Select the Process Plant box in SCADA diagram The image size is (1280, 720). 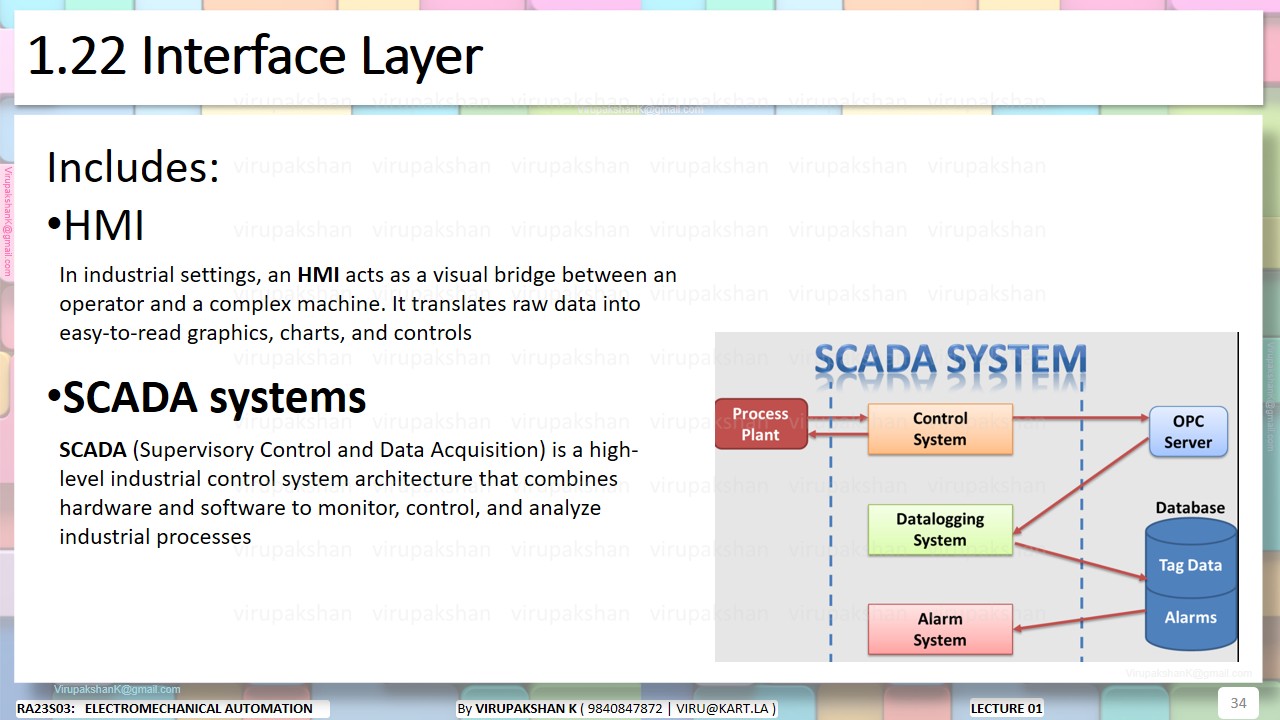(x=761, y=423)
